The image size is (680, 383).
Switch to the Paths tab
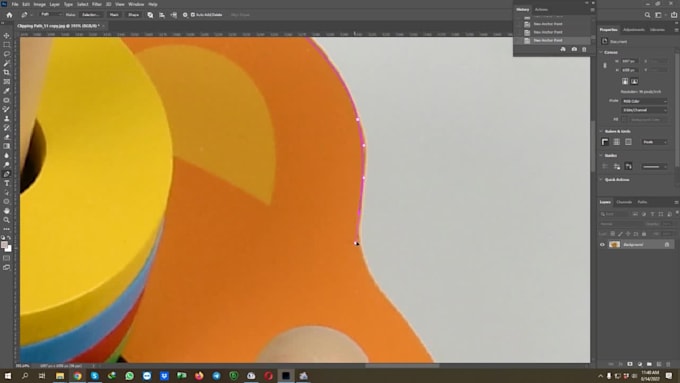click(x=642, y=202)
